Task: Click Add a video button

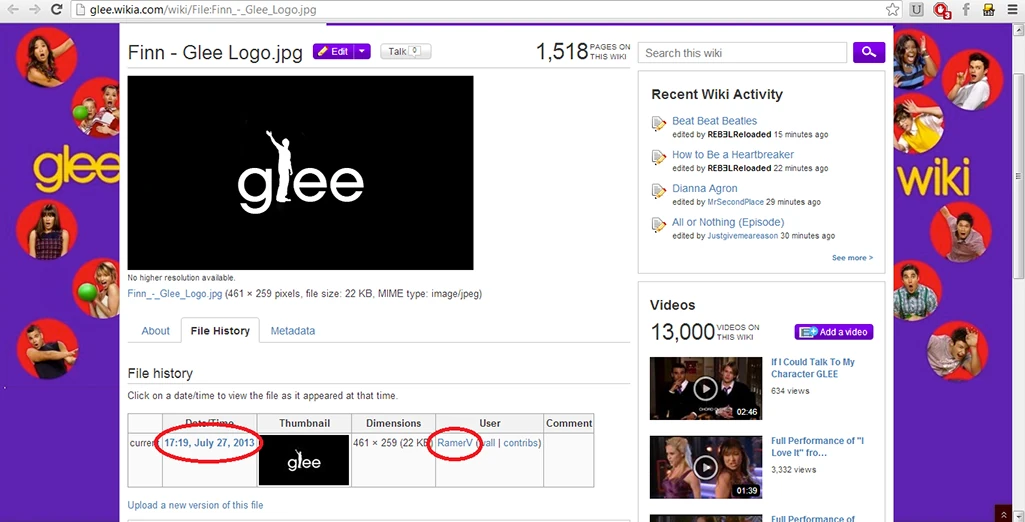Action: point(834,332)
